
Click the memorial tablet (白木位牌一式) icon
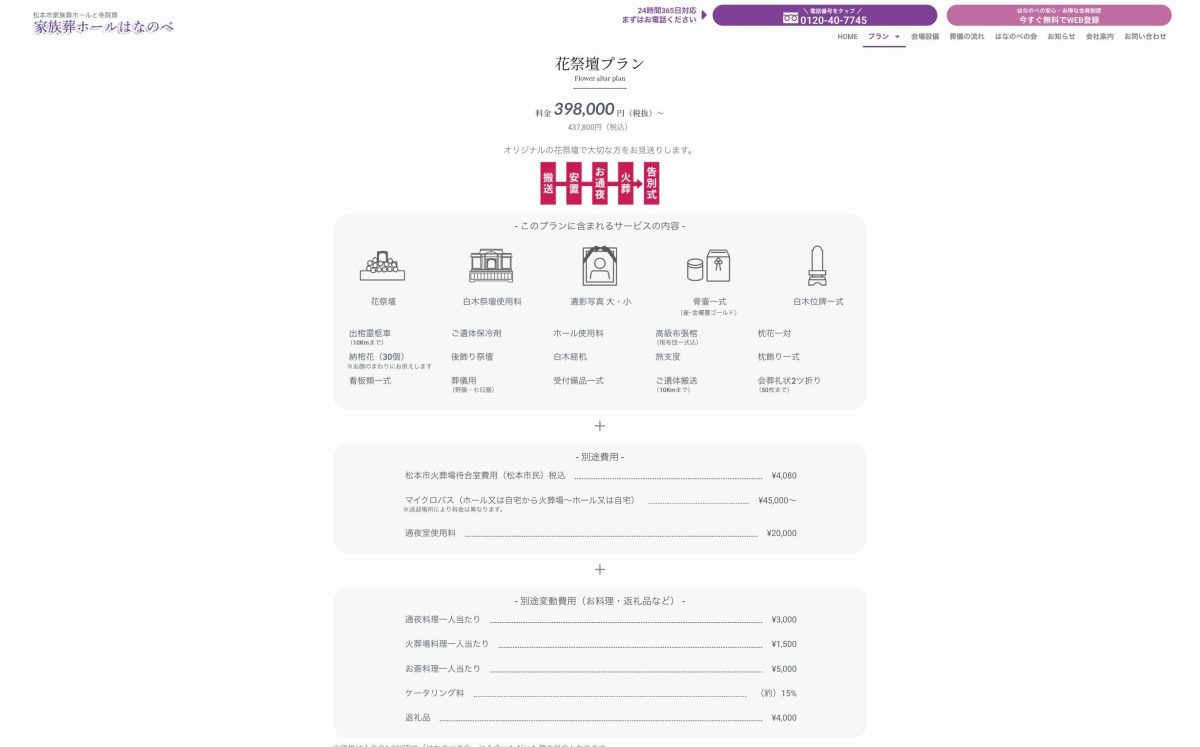(x=818, y=266)
